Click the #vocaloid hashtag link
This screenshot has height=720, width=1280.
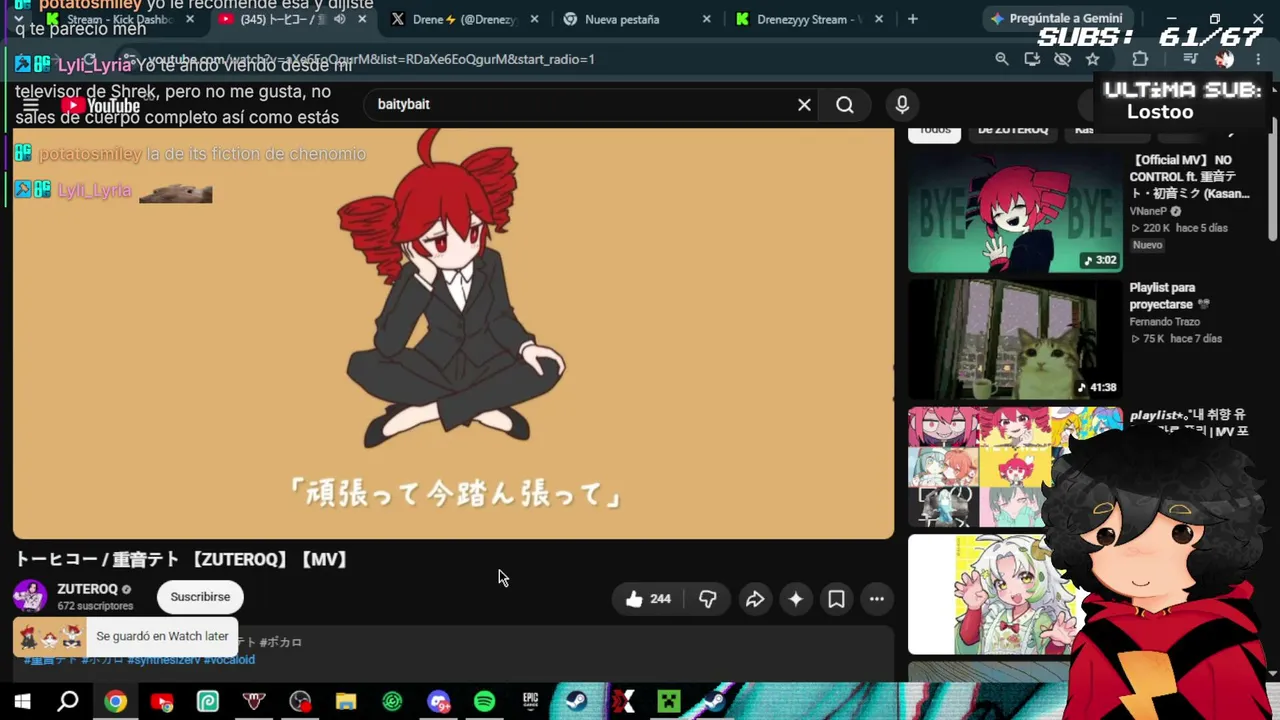(229, 660)
